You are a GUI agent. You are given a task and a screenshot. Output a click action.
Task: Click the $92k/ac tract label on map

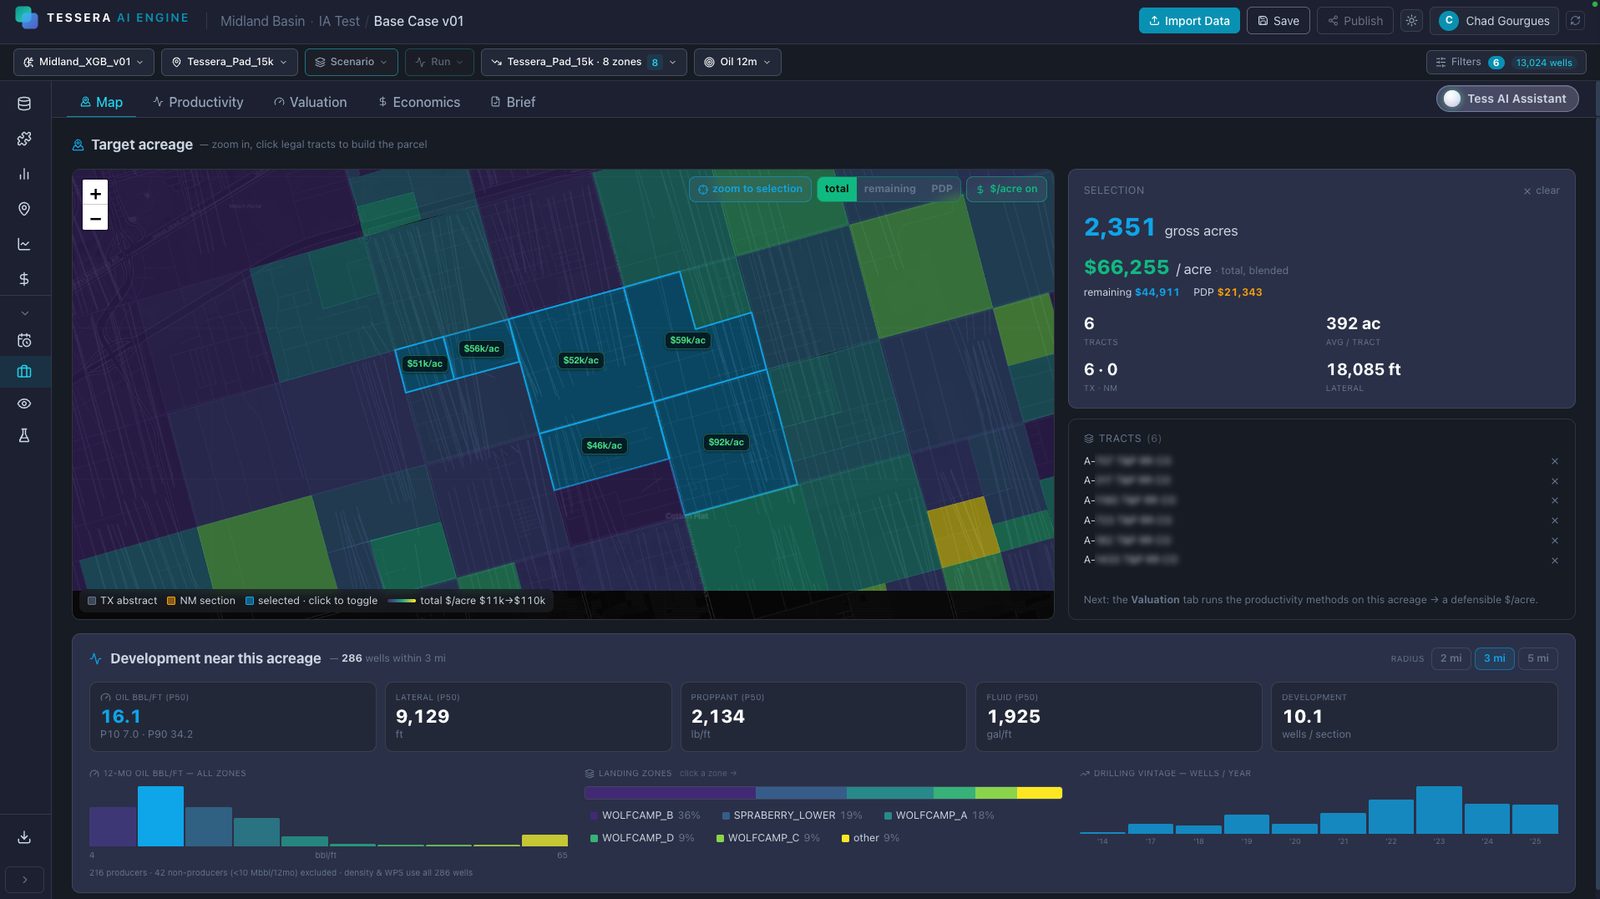726,442
